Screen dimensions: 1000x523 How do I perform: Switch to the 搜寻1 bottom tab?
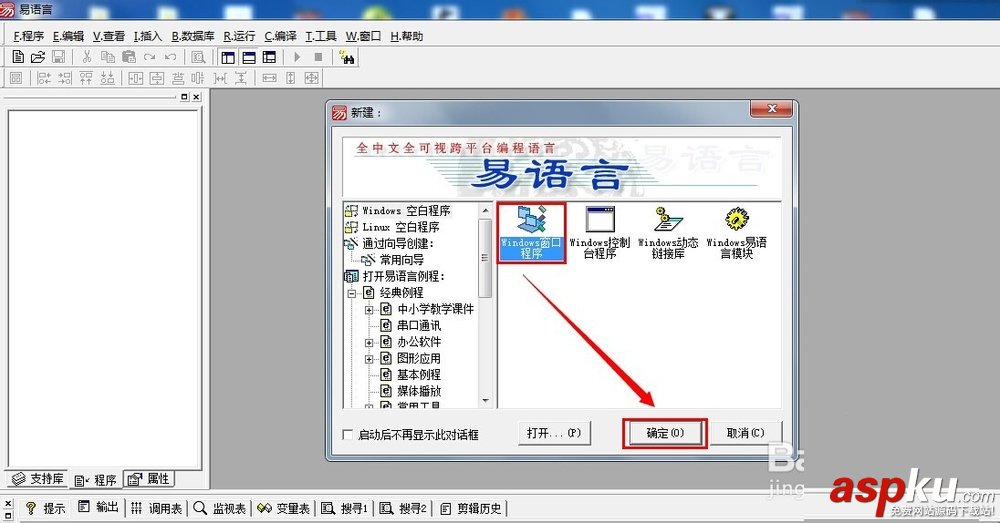click(344, 508)
